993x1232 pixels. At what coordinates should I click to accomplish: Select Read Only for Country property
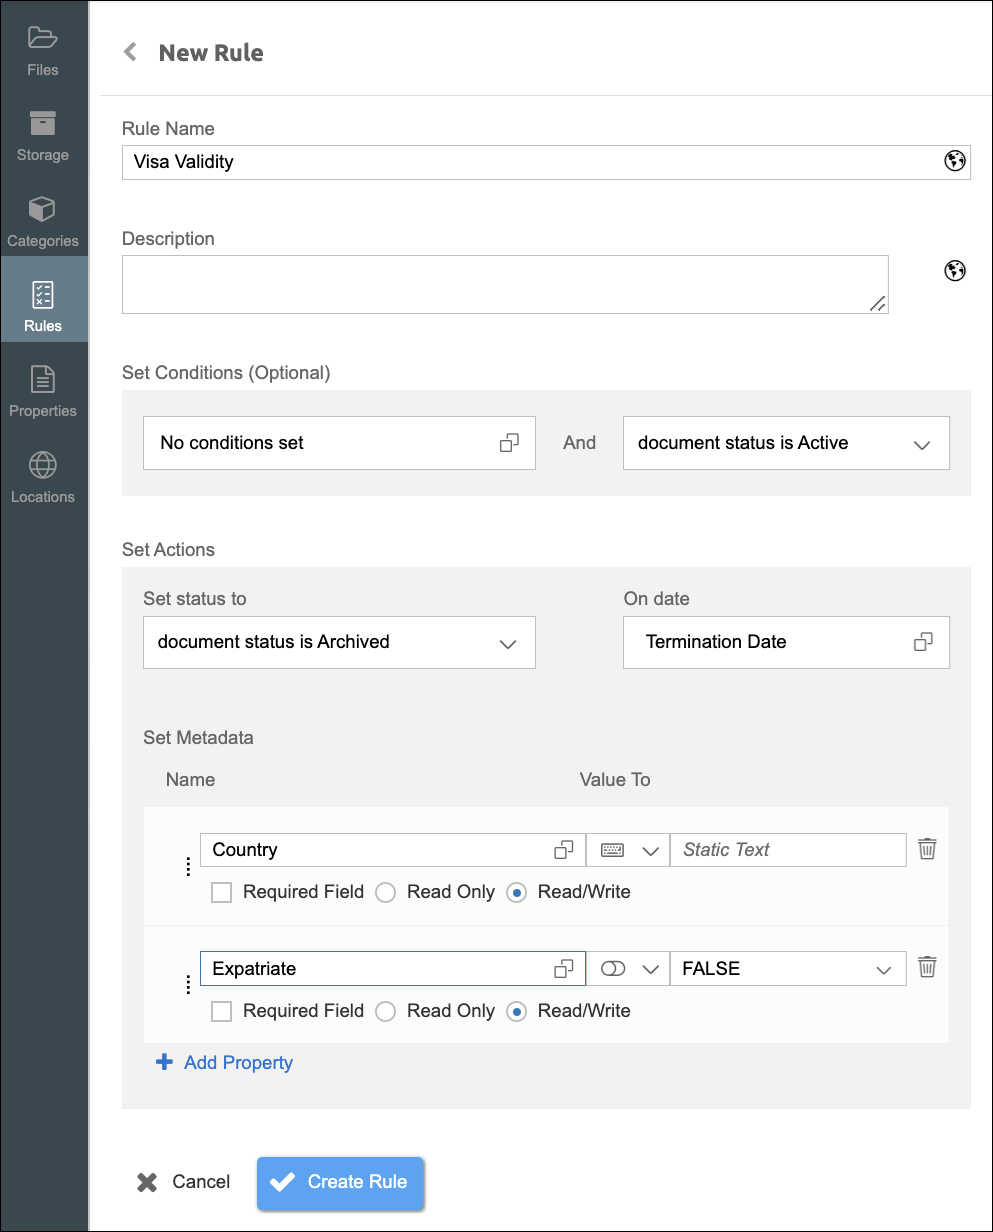tap(386, 892)
